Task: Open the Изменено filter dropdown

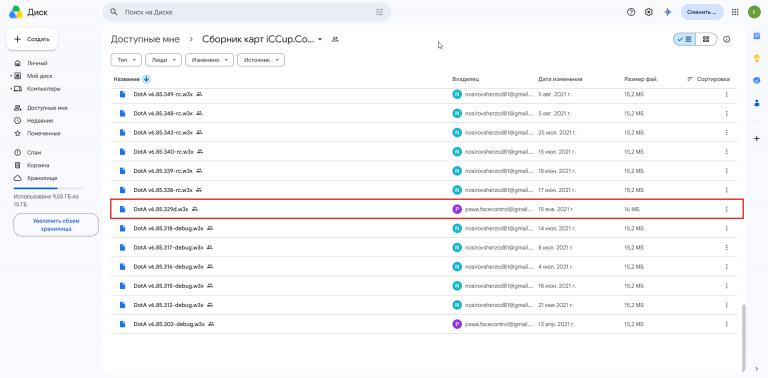Action: click(x=210, y=60)
